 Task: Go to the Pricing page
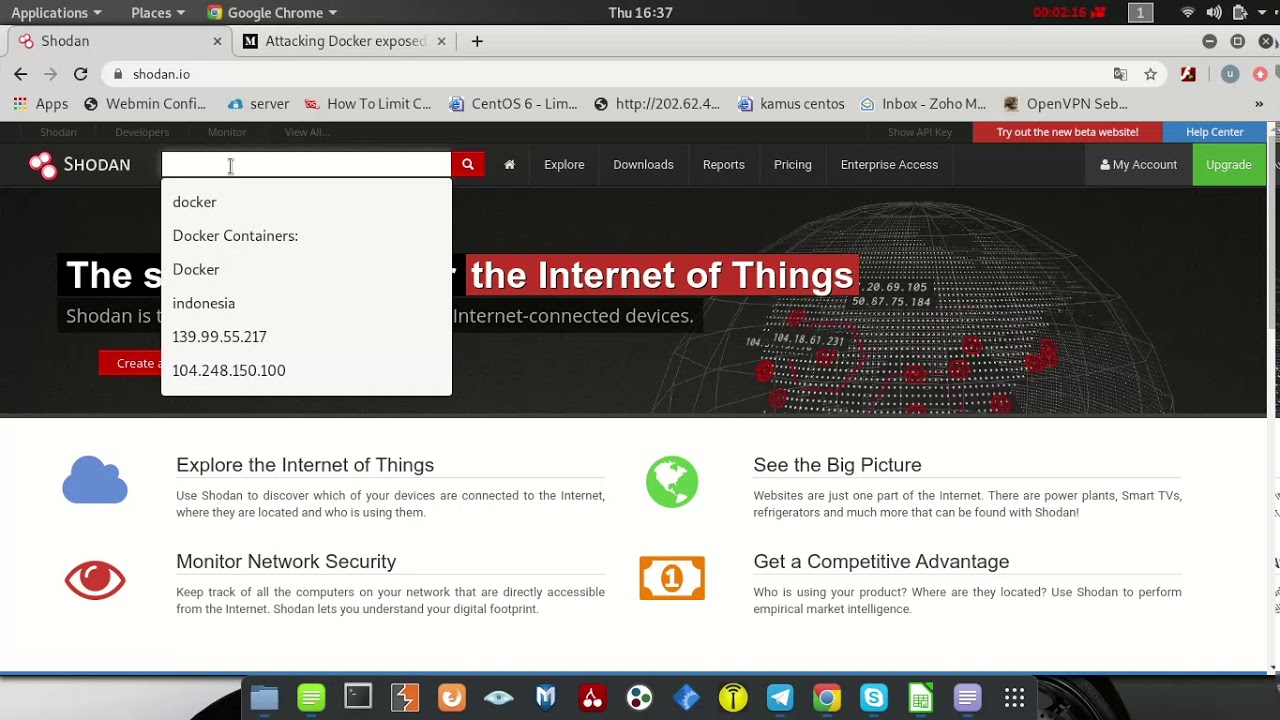[x=792, y=164]
